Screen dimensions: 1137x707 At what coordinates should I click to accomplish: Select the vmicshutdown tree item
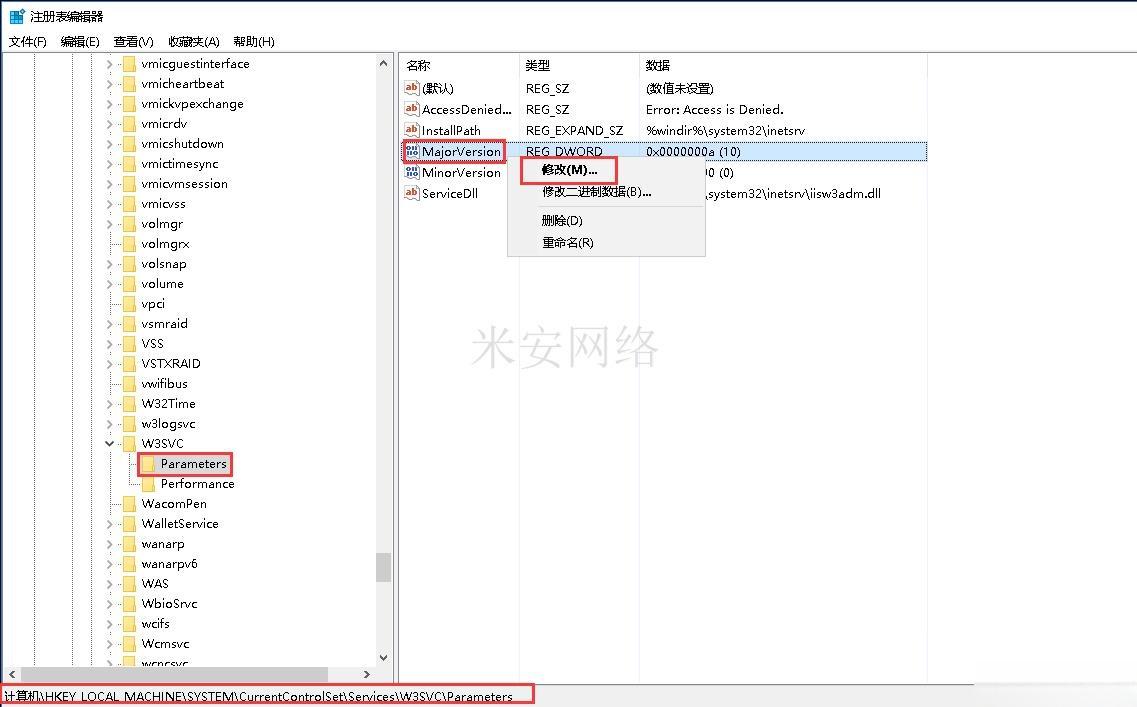182,144
